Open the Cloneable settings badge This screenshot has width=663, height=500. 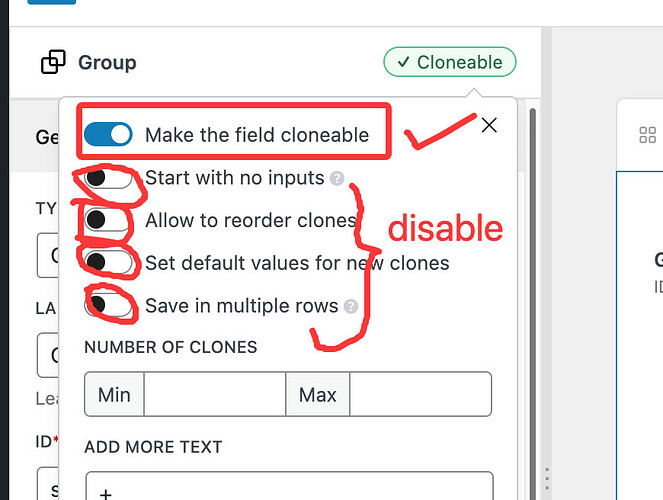449,62
